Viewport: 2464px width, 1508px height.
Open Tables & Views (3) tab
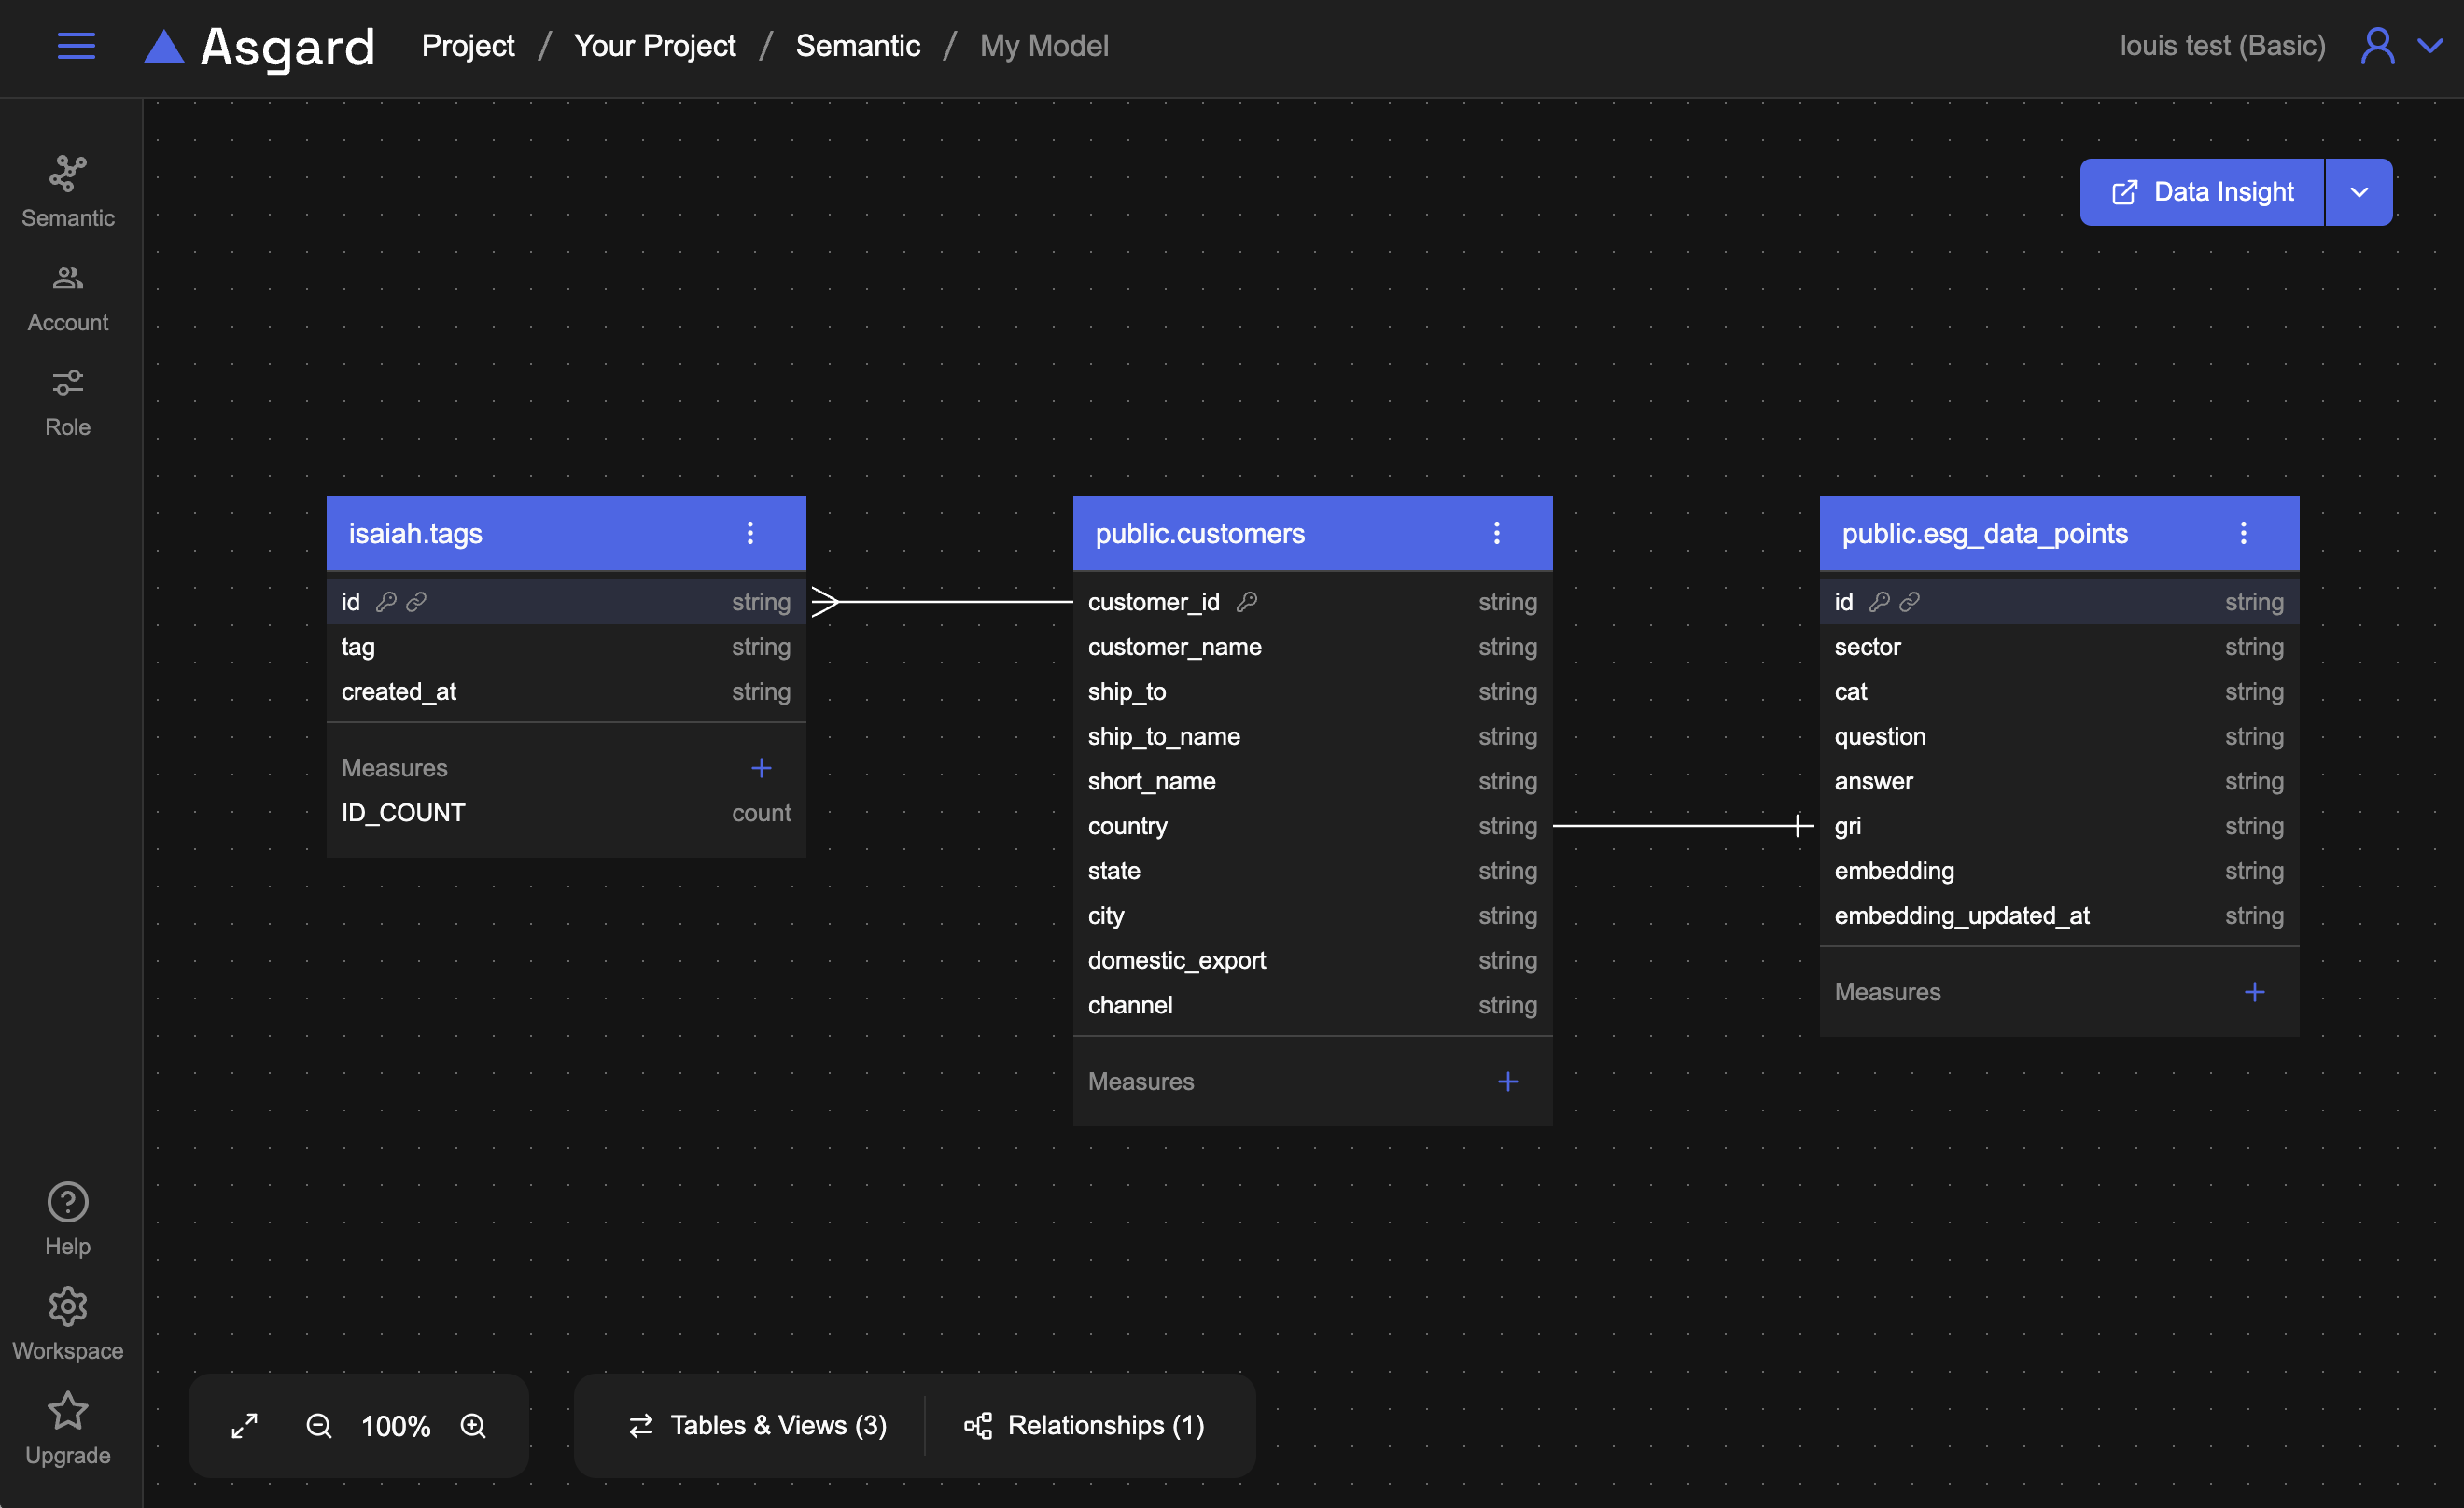pos(759,1425)
